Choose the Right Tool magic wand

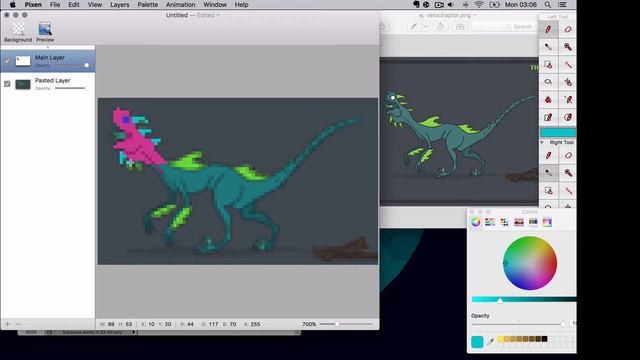click(568, 191)
